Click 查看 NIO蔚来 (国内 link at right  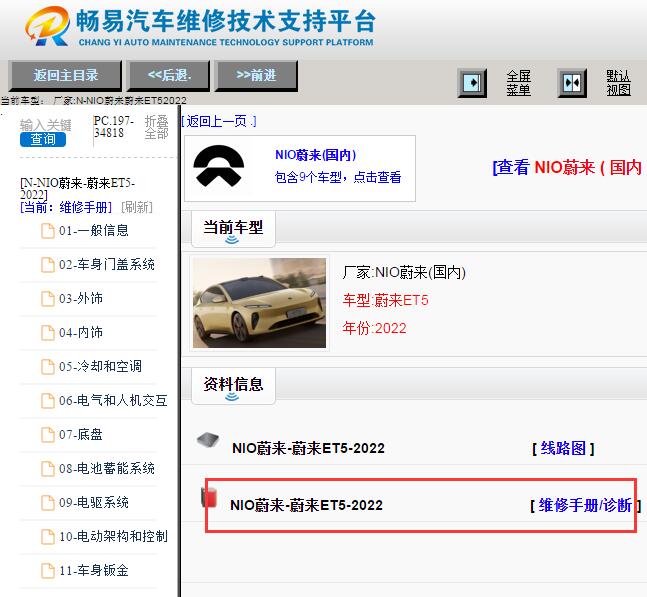(x=568, y=168)
